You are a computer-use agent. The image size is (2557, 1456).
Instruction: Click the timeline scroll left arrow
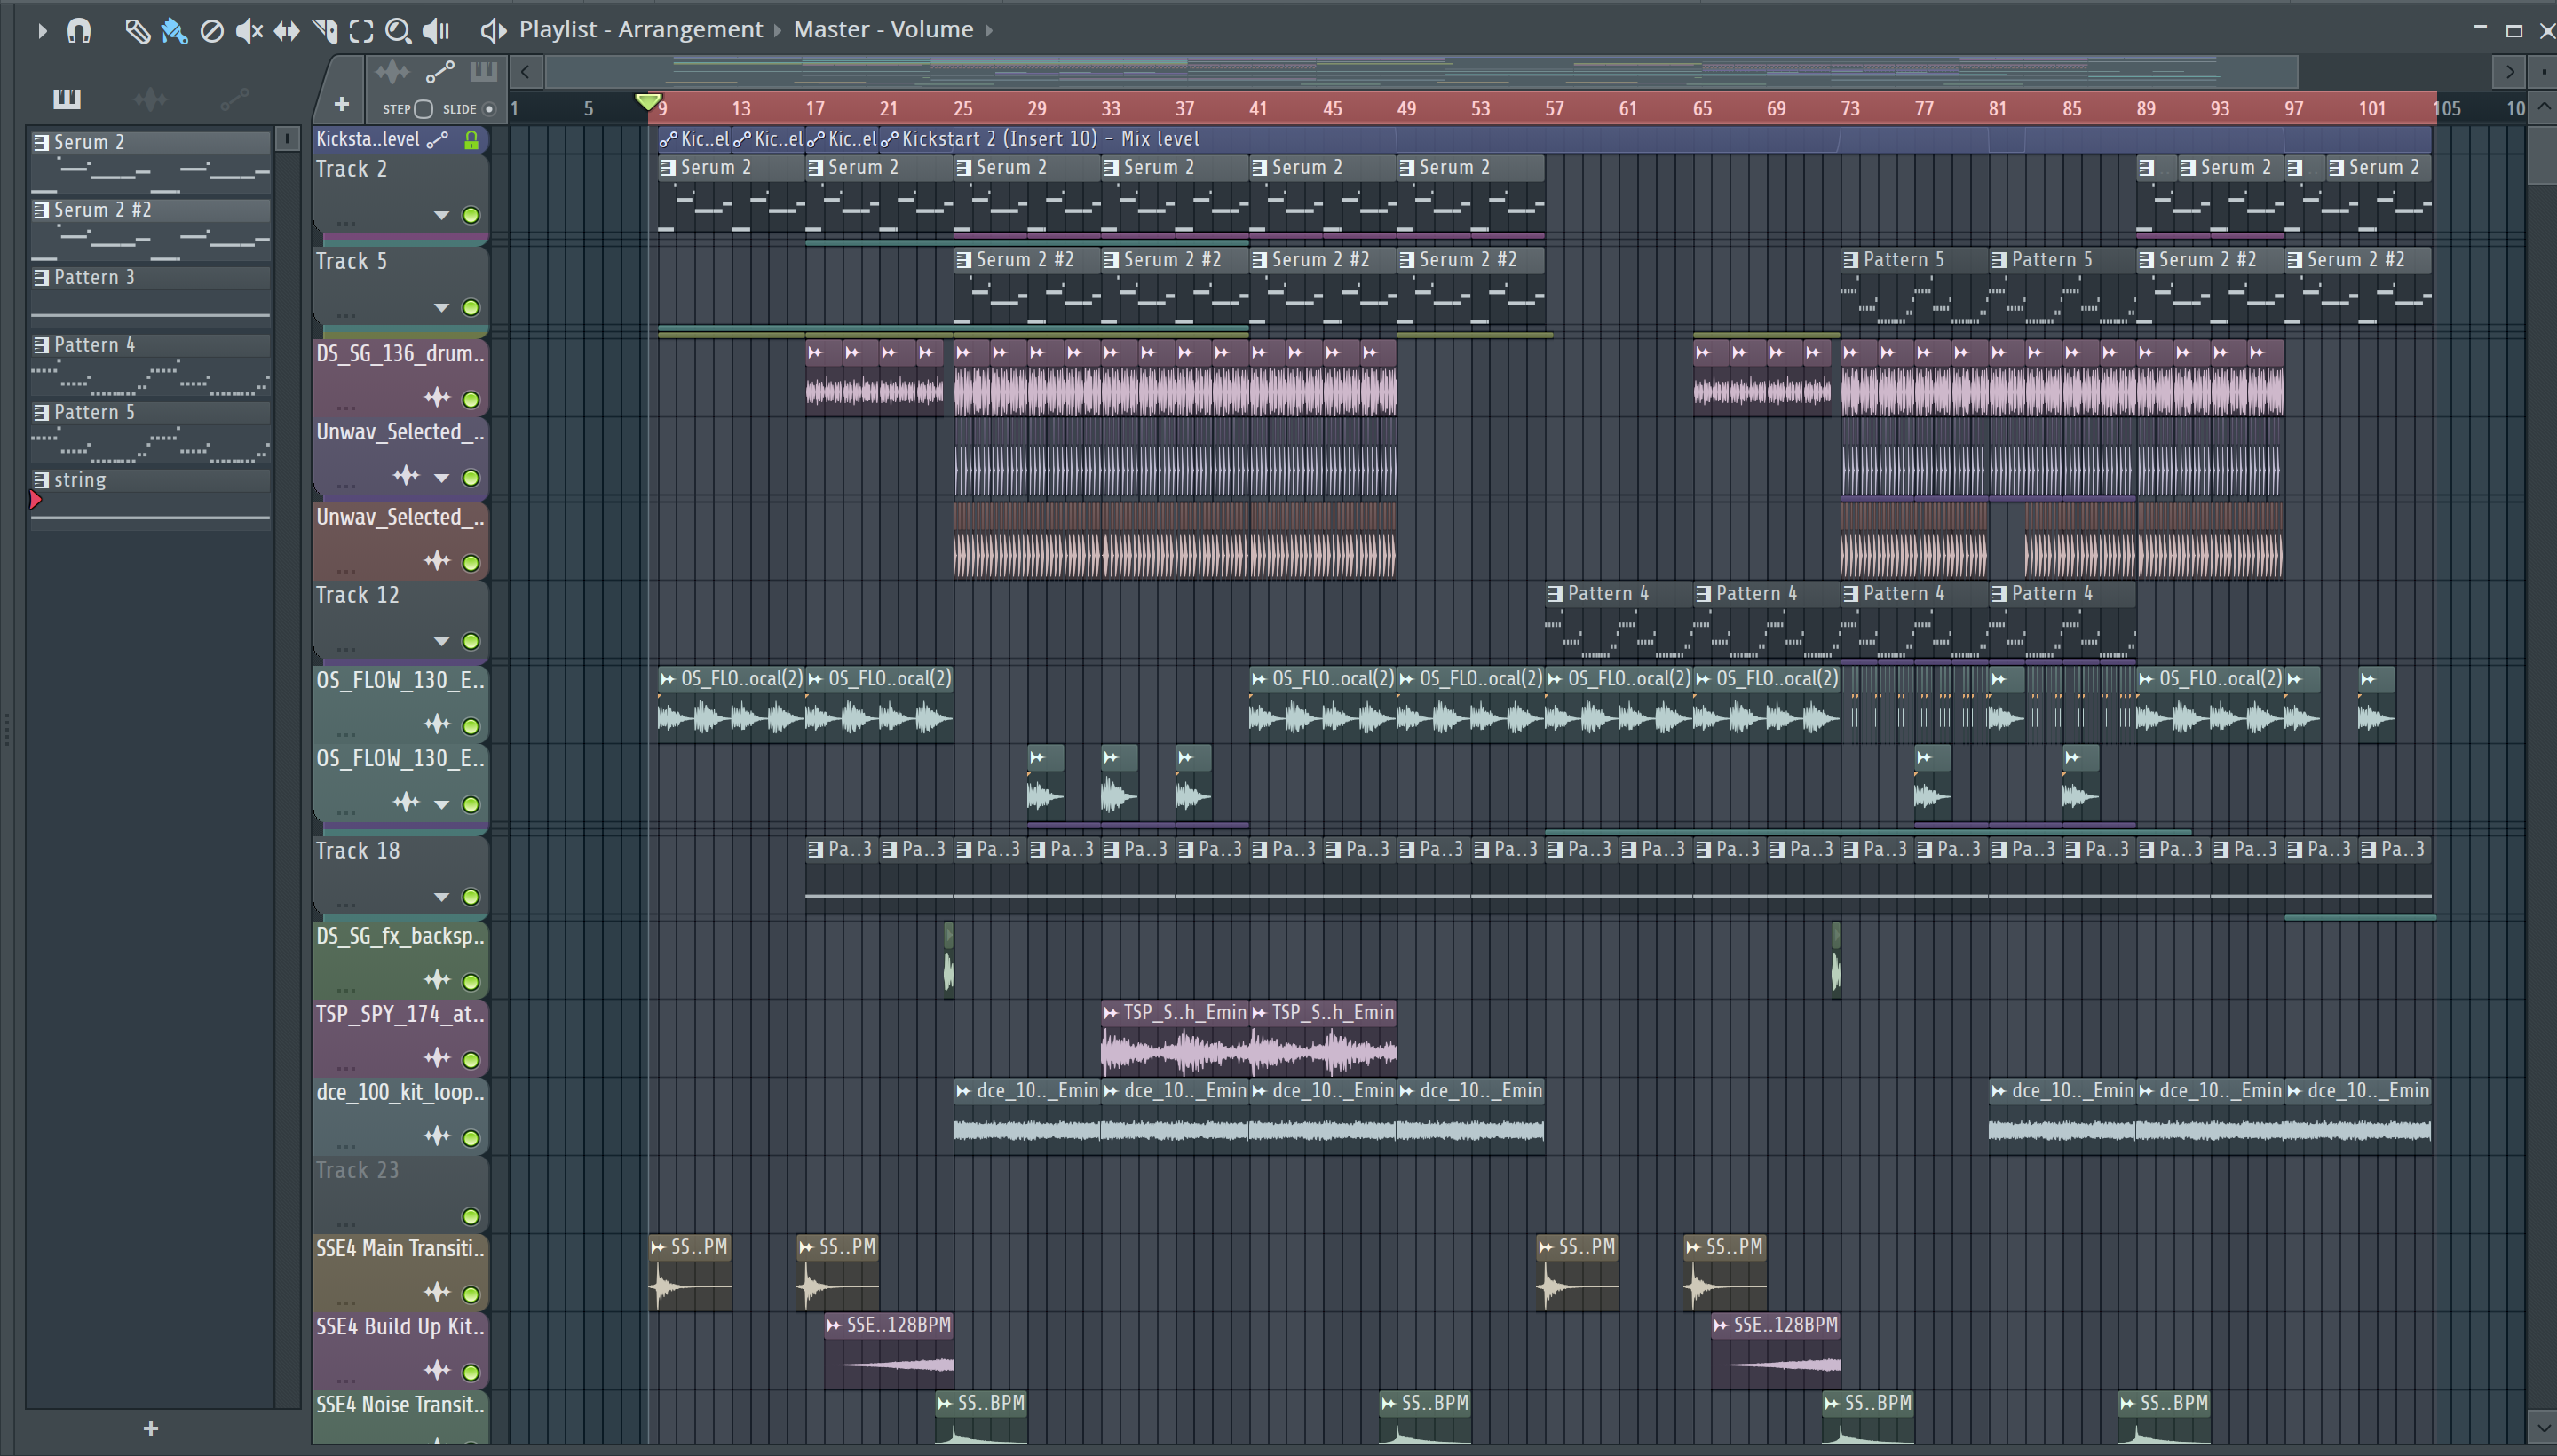pos(525,72)
